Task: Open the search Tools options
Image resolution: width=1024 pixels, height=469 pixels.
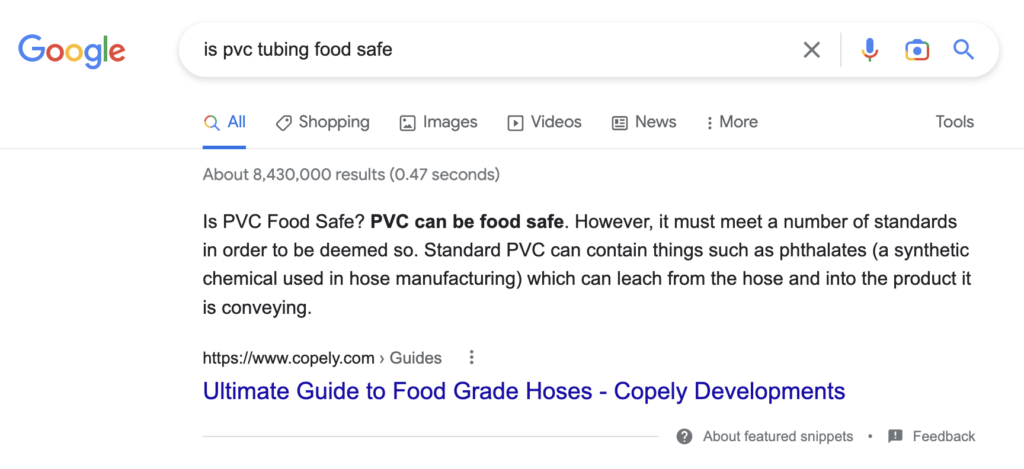Action: point(954,122)
